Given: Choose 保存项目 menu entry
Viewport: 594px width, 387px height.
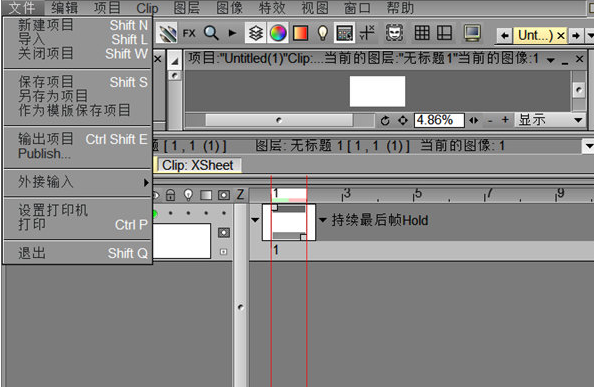Looking at the screenshot, I should (x=78, y=82).
